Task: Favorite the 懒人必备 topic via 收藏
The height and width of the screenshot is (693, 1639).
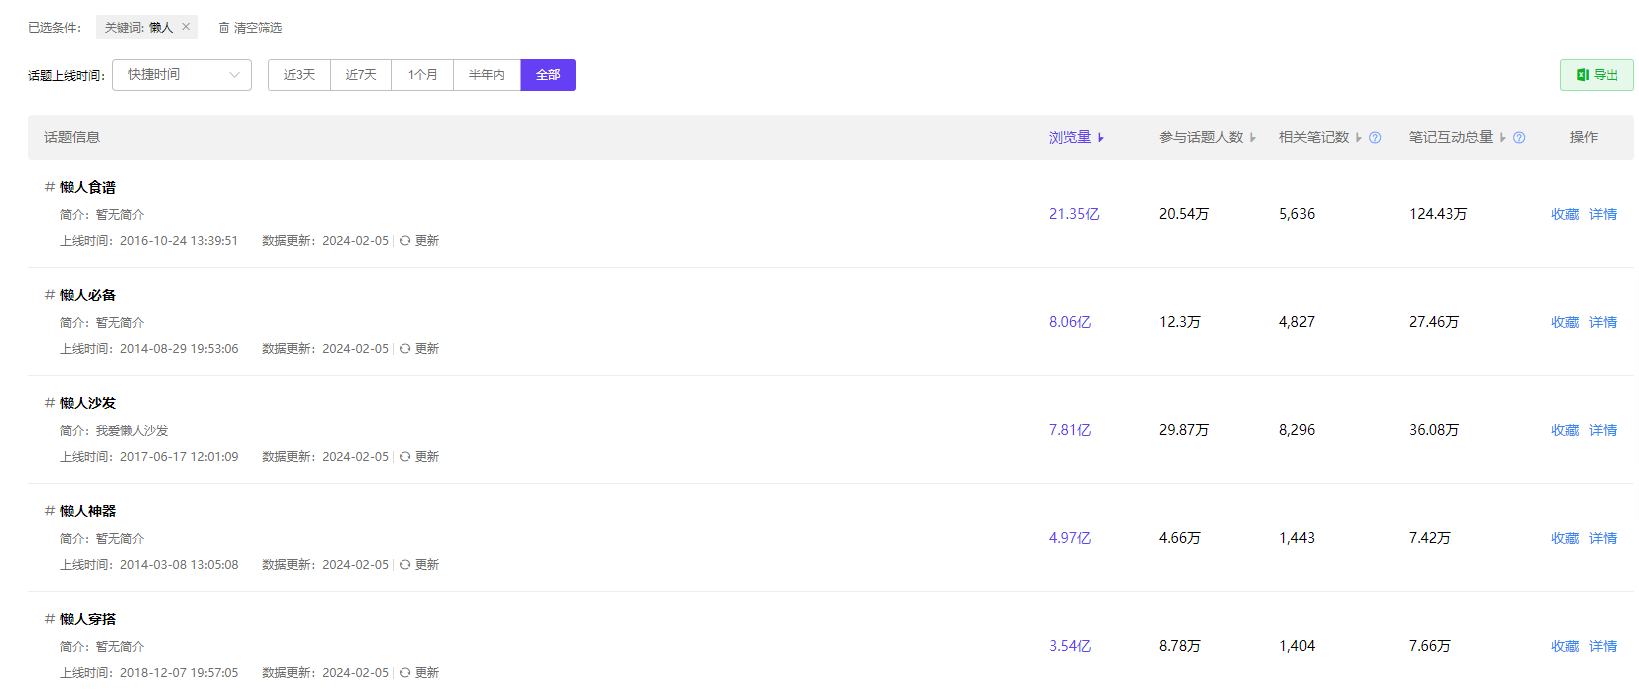Action: click(1564, 322)
